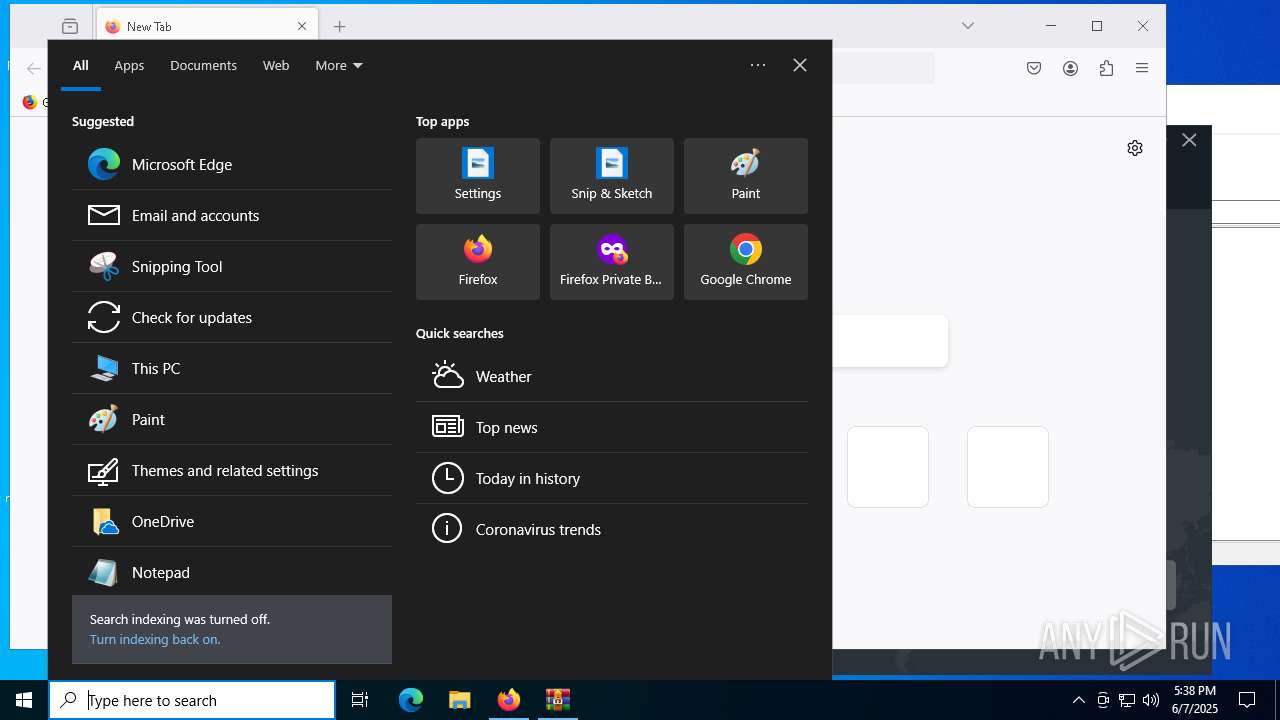Viewport: 1280px width, 720px height.
Task: Launch Firefox tile in Top apps
Action: tap(478, 262)
